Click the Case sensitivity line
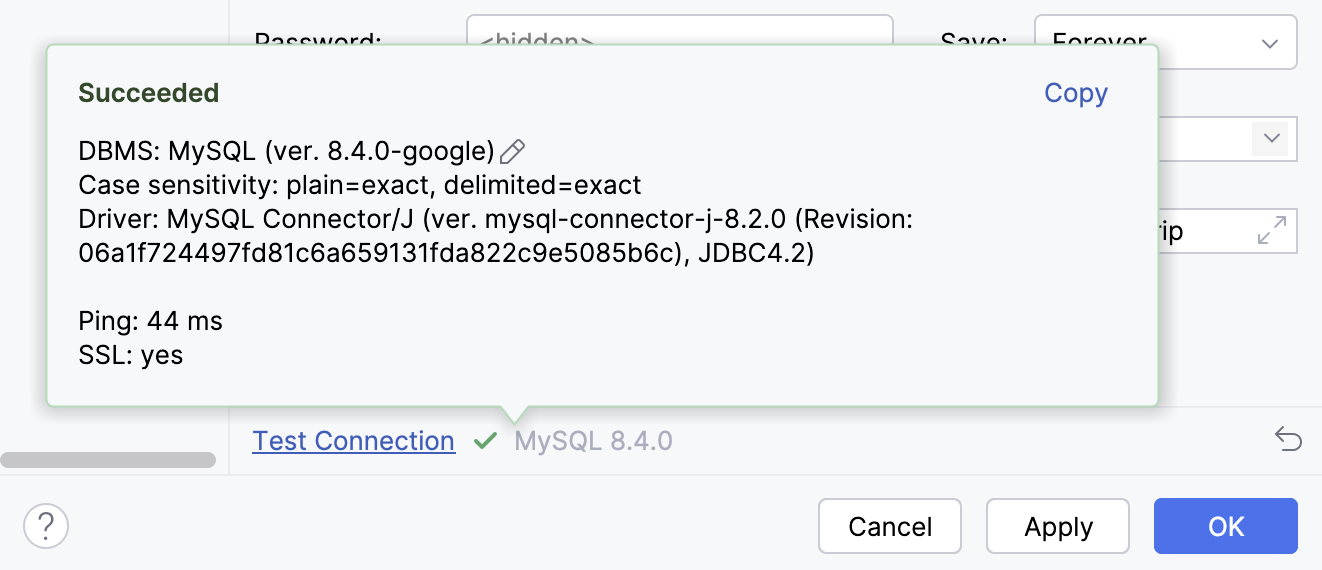This screenshot has height=570, width=1322. [x=360, y=185]
